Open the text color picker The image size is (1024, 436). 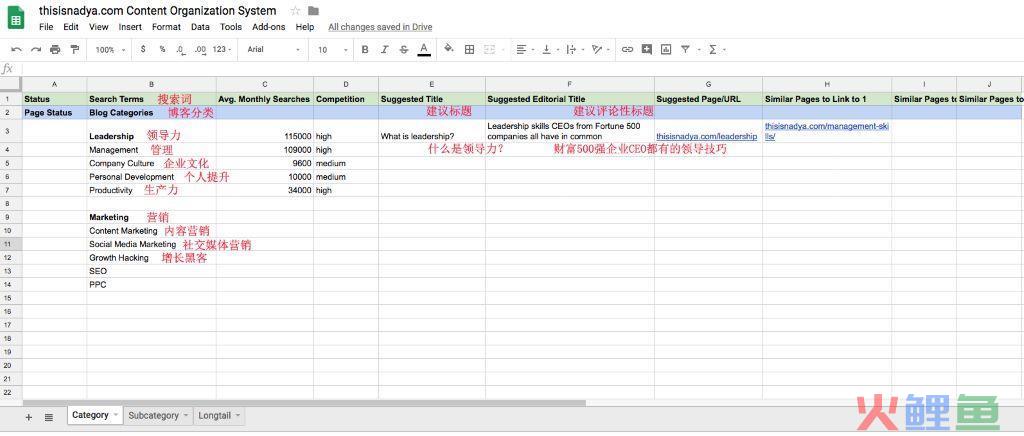pyautogui.click(x=424, y=50)
